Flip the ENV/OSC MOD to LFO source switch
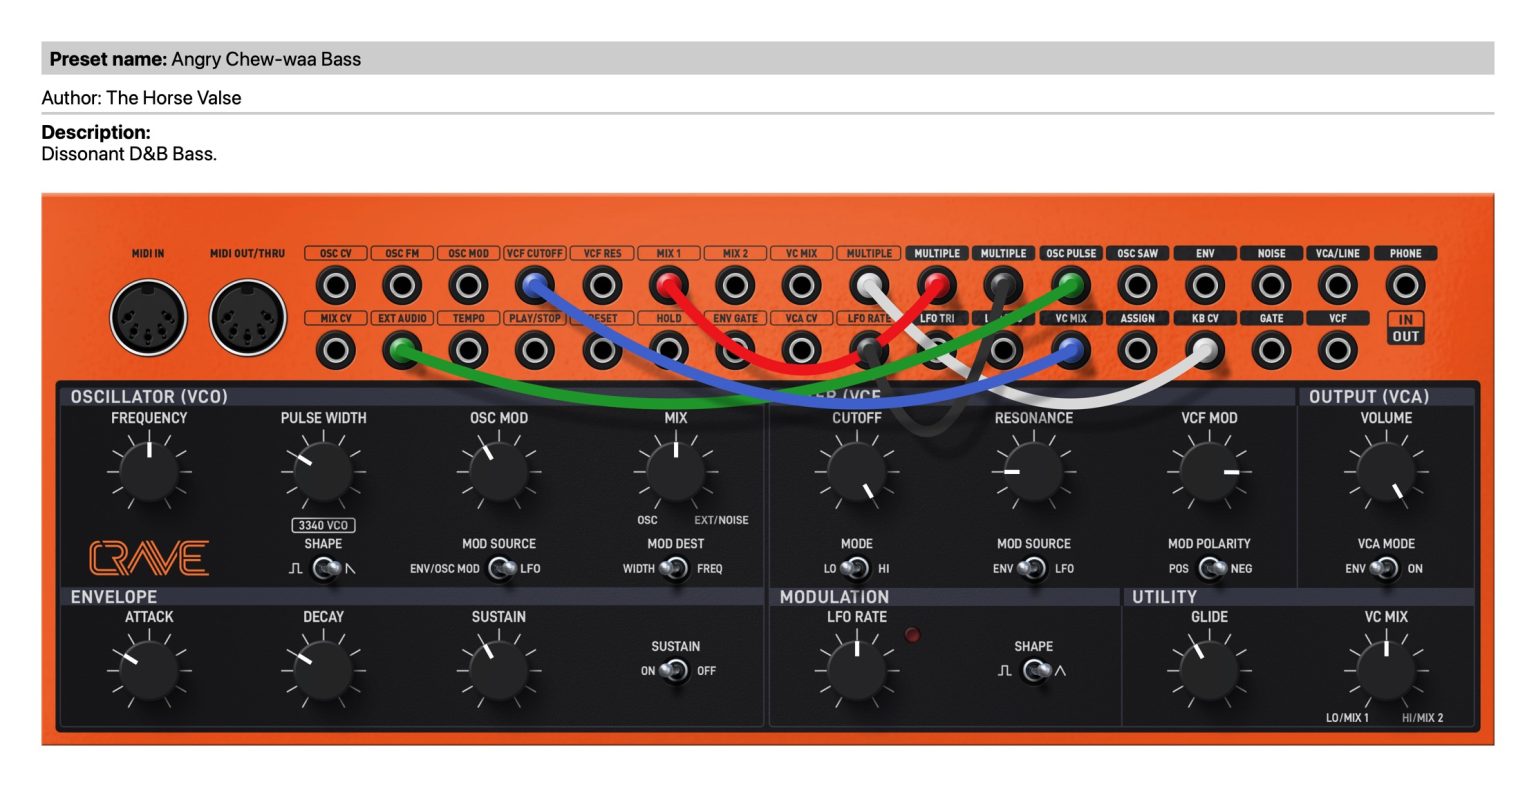Screen dimensions: 1536x787 (x=499, y=569)
